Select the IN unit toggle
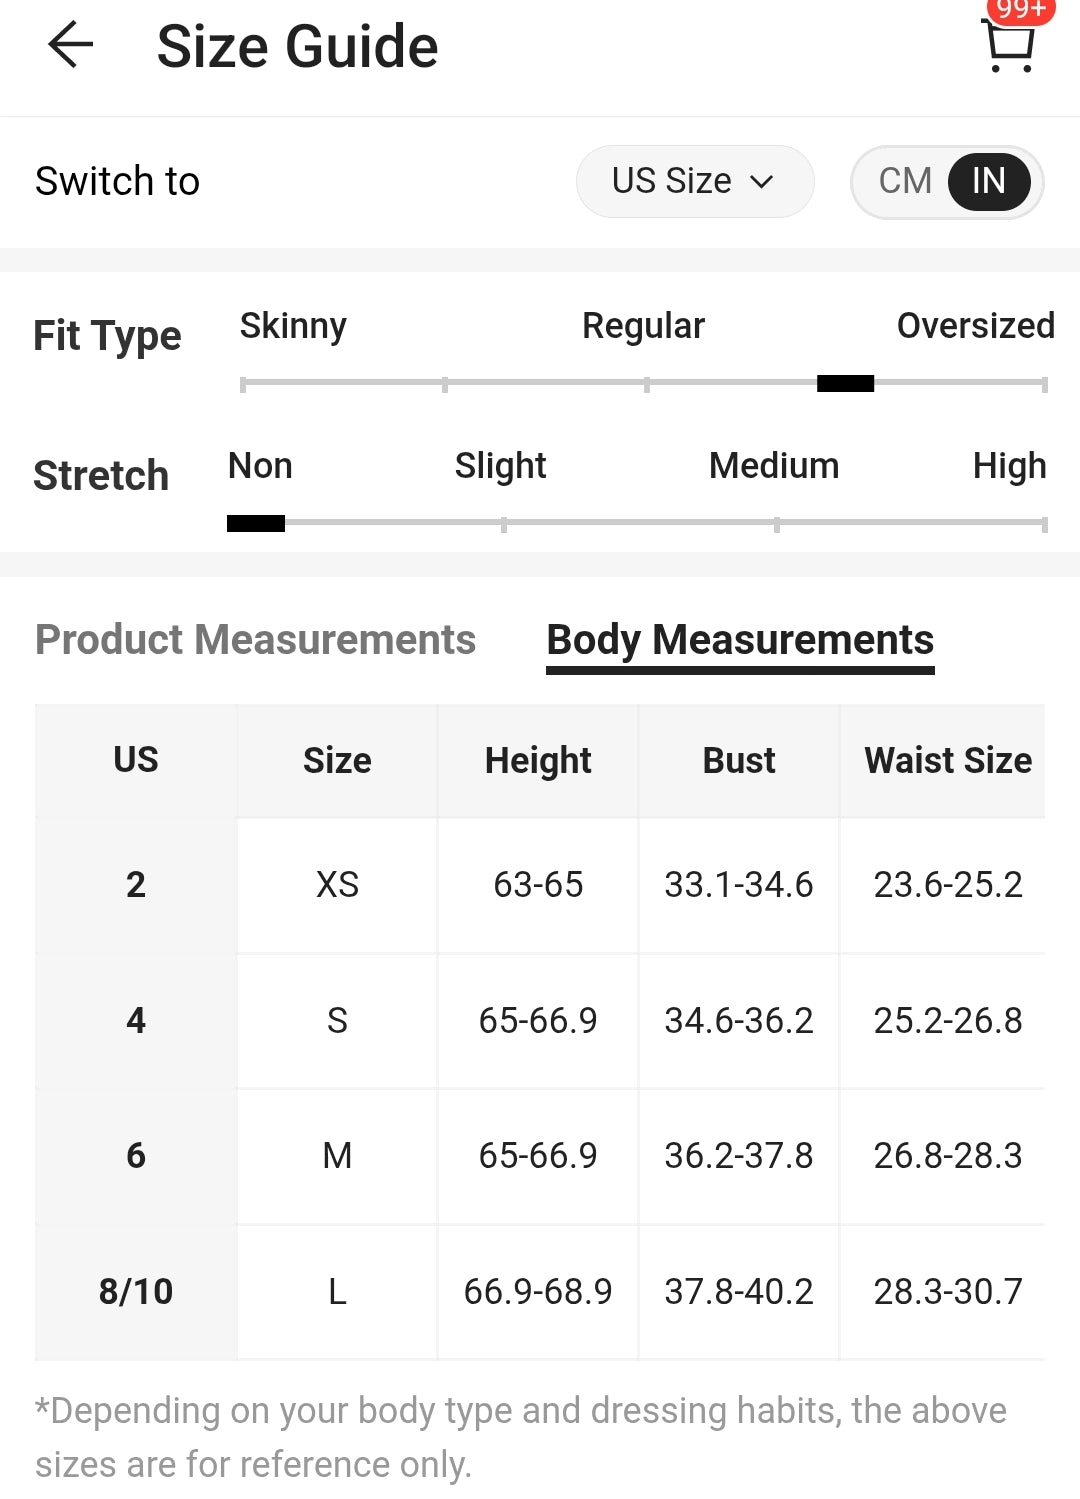 click(x=989, y=181)
